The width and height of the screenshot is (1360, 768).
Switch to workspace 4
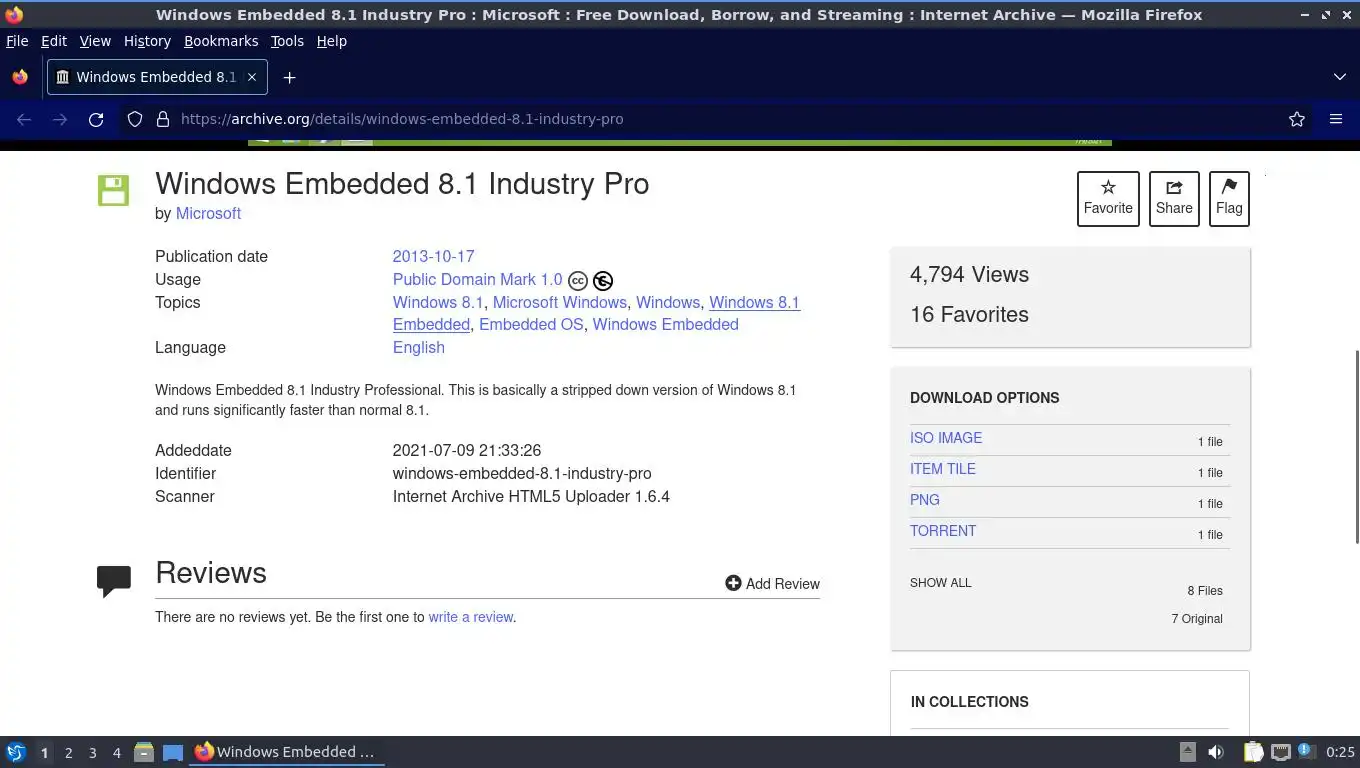click(x=117, y=753)
